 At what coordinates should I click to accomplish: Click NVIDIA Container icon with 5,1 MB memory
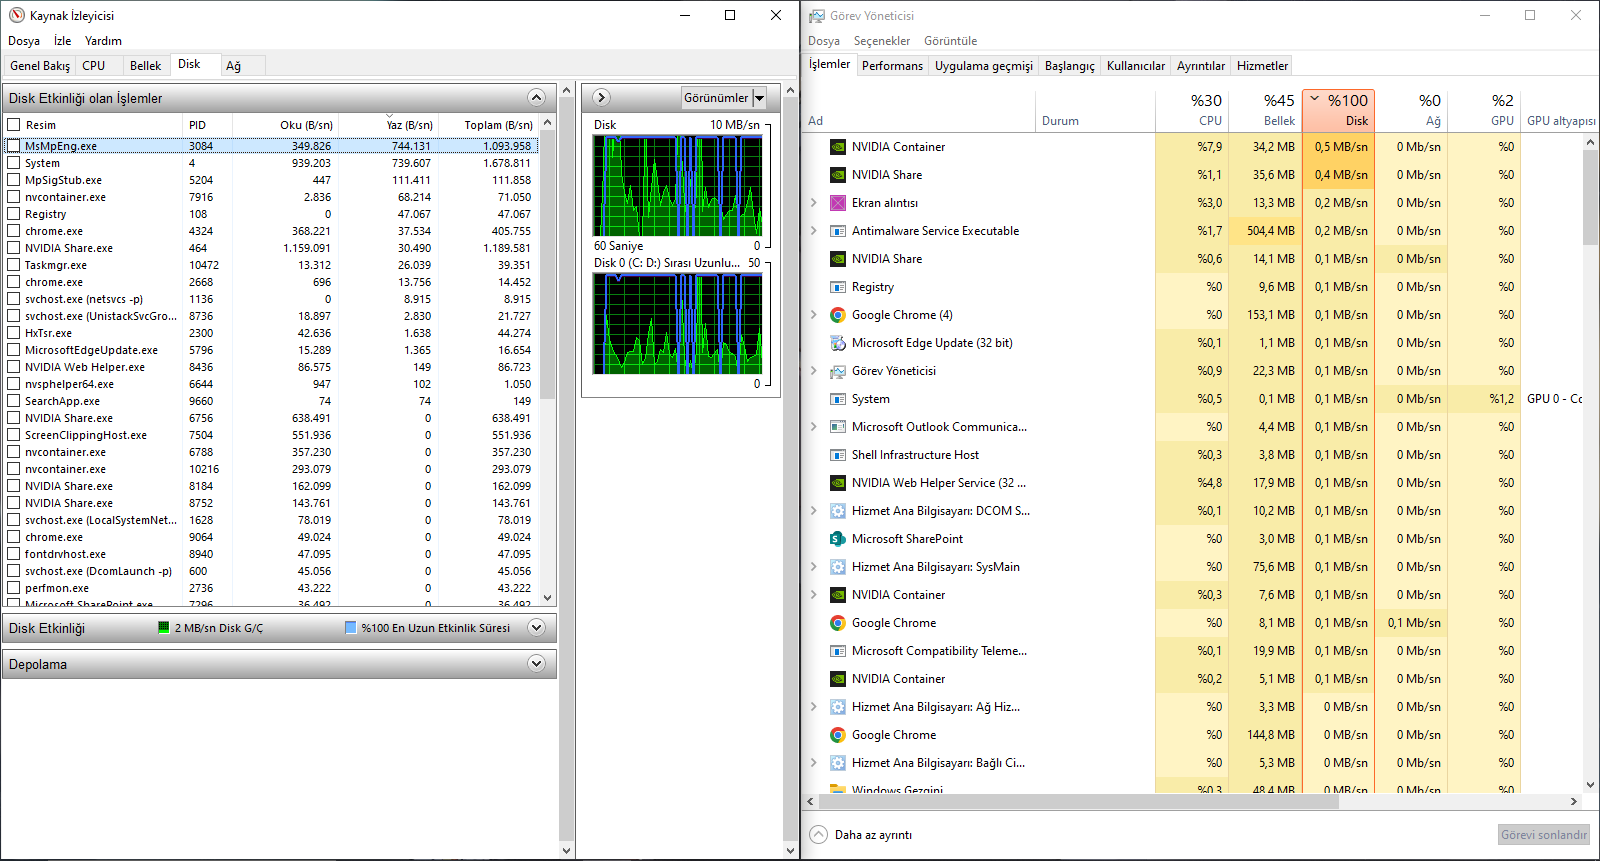pos(838,679)
